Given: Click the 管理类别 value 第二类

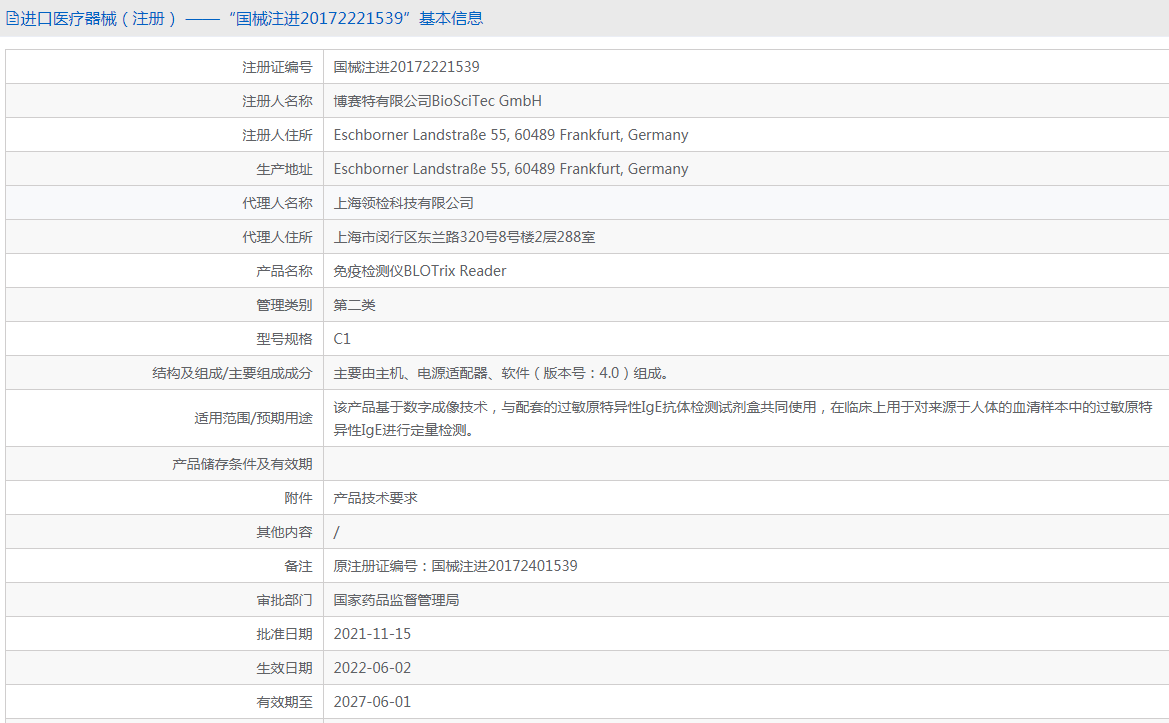Looking at the screenshot, I should 354,305.
